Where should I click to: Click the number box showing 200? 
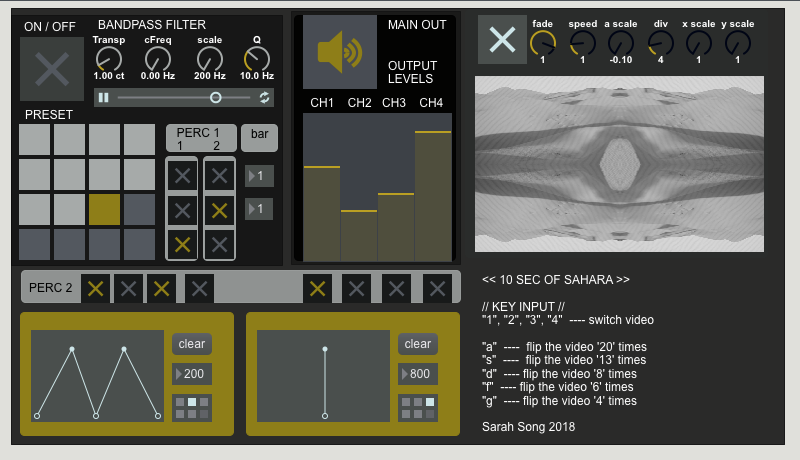[192, 374]
